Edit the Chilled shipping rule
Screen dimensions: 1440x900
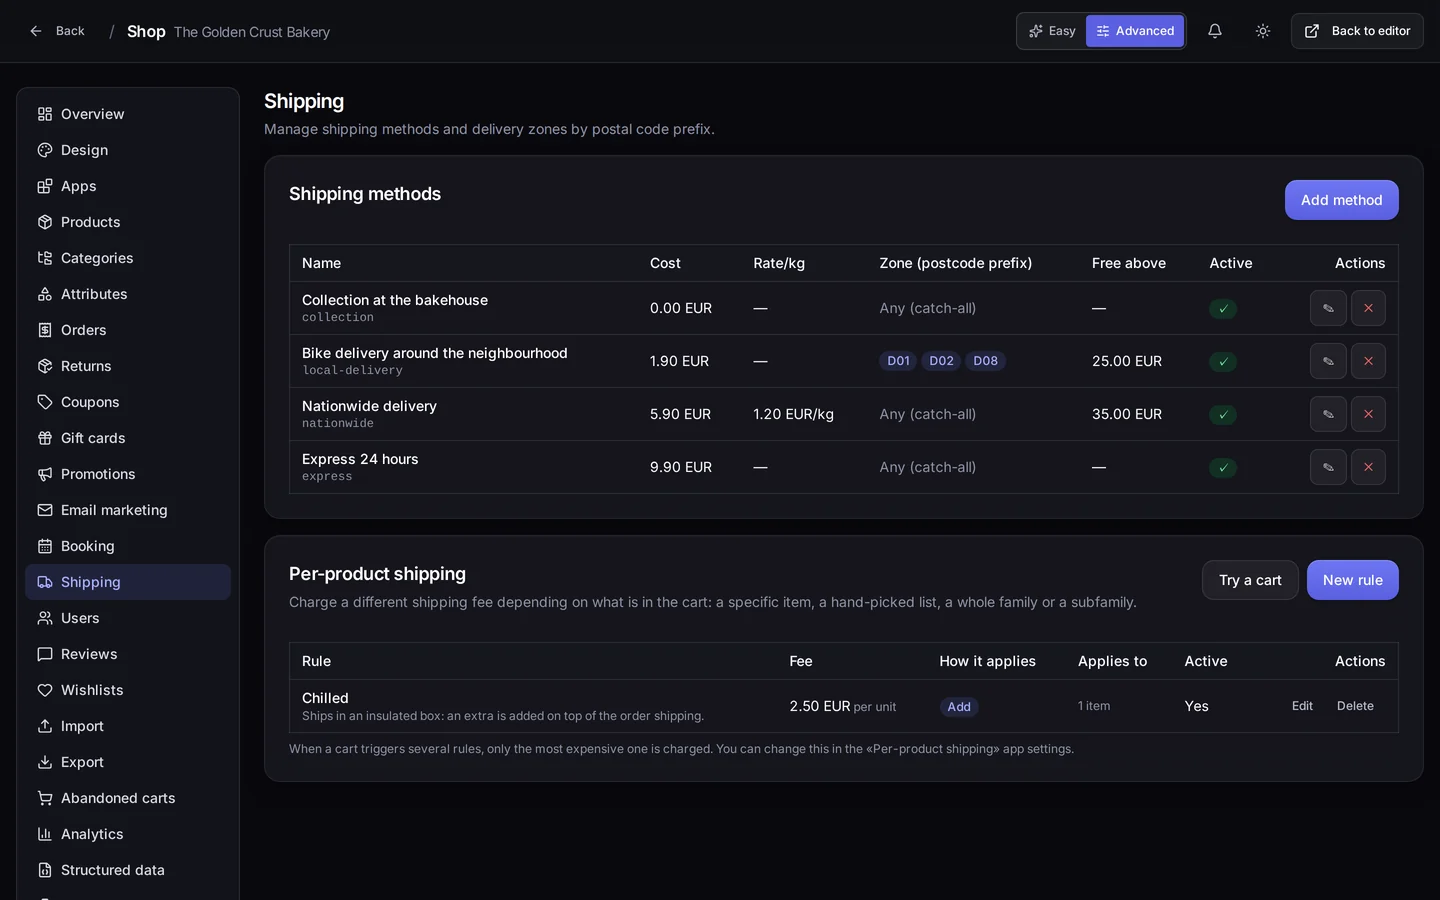pos(1302,706)
